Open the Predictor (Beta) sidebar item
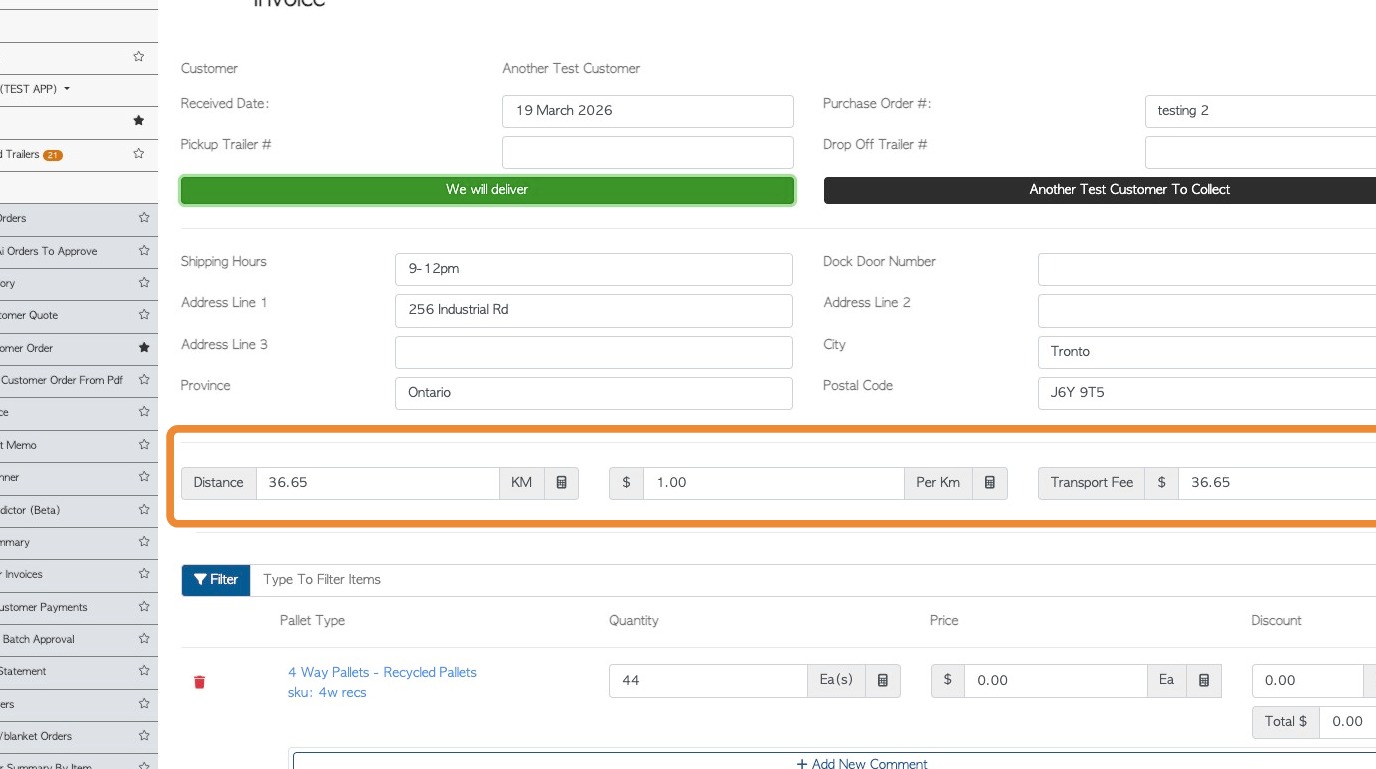 point(30,510)
